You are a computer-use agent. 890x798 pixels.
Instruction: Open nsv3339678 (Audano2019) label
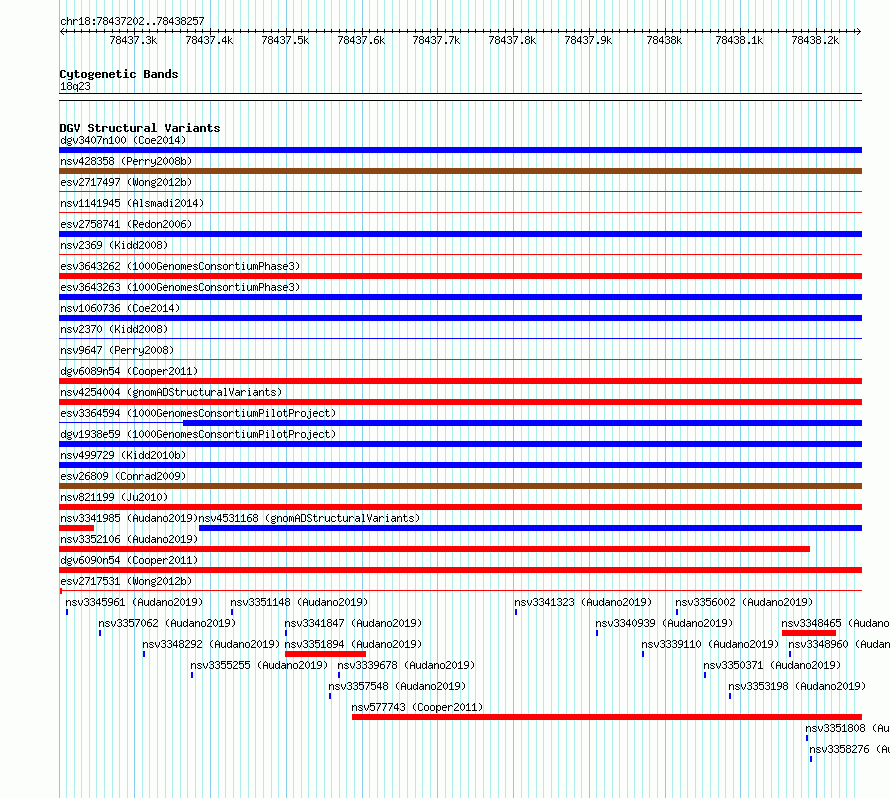pyautogui.click(x=406, y=665)
